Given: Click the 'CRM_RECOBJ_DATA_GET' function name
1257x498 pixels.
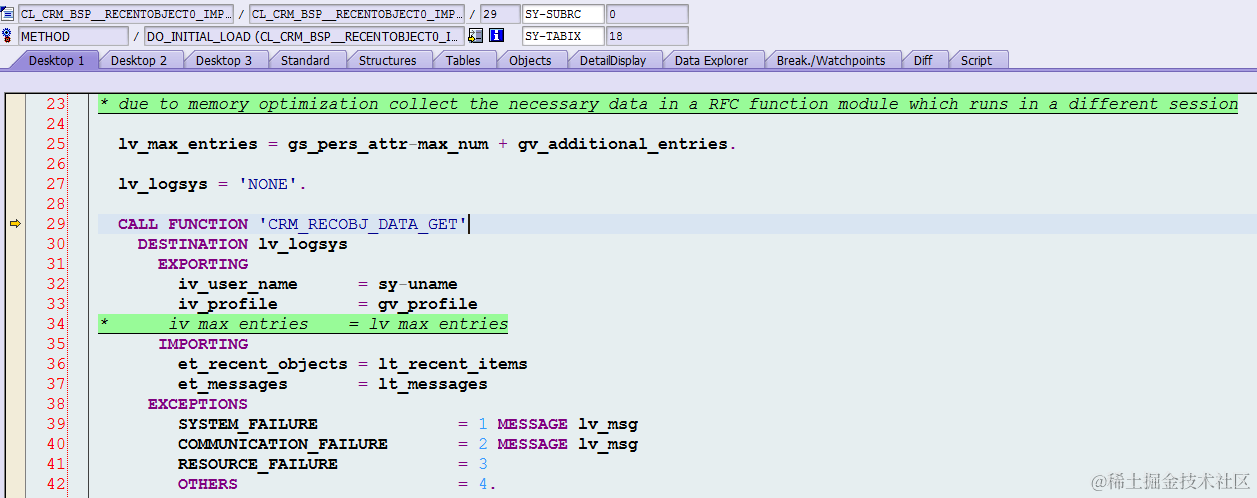Looking at the screenshot, I should [x=363, y=224].
